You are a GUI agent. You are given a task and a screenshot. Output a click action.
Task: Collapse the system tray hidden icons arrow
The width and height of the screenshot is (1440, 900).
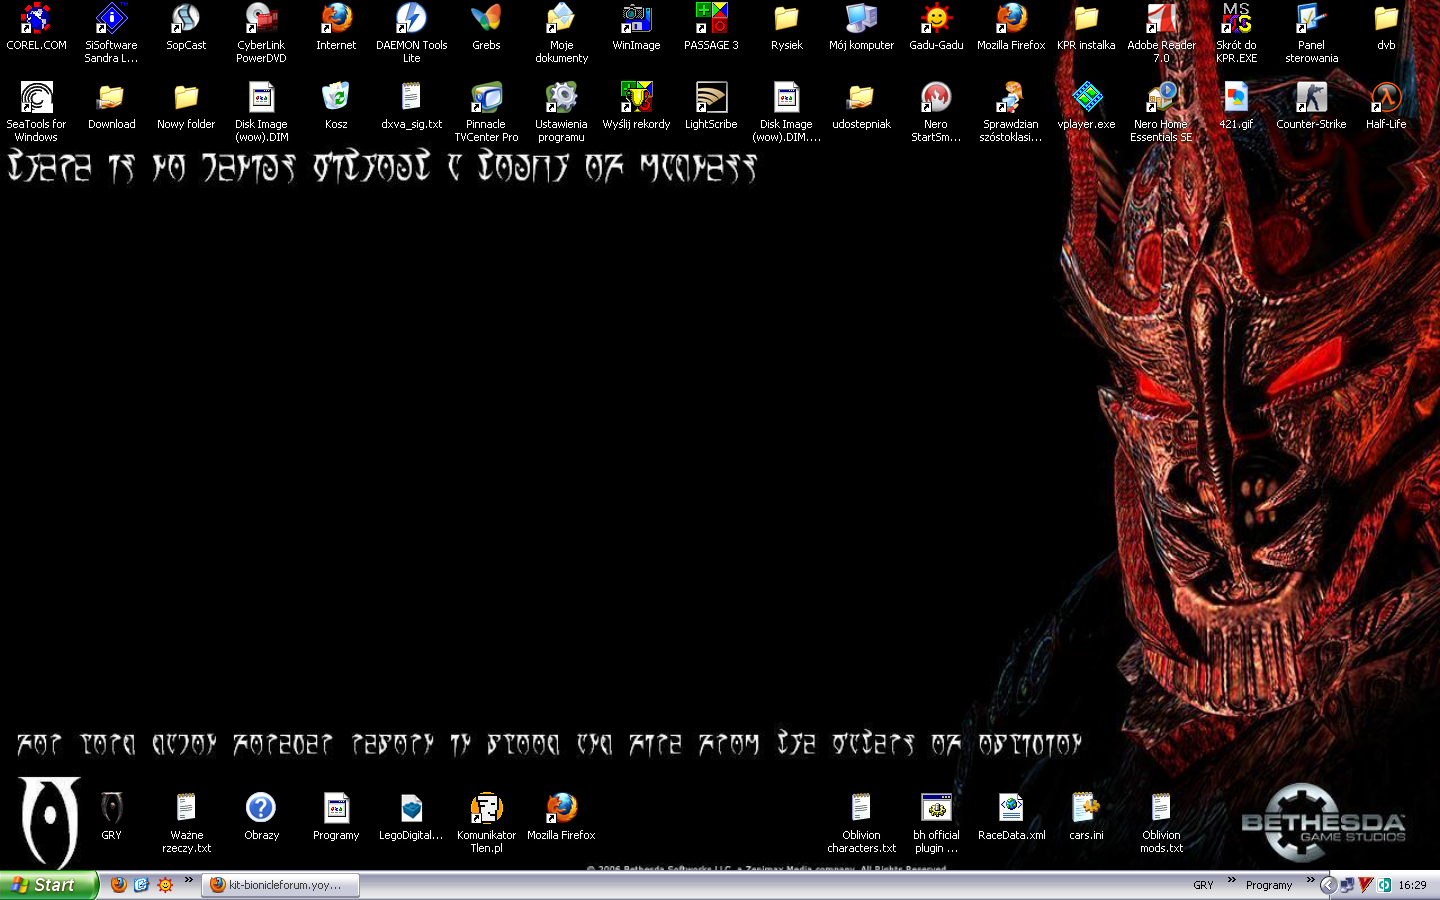tap(1329, 885)
